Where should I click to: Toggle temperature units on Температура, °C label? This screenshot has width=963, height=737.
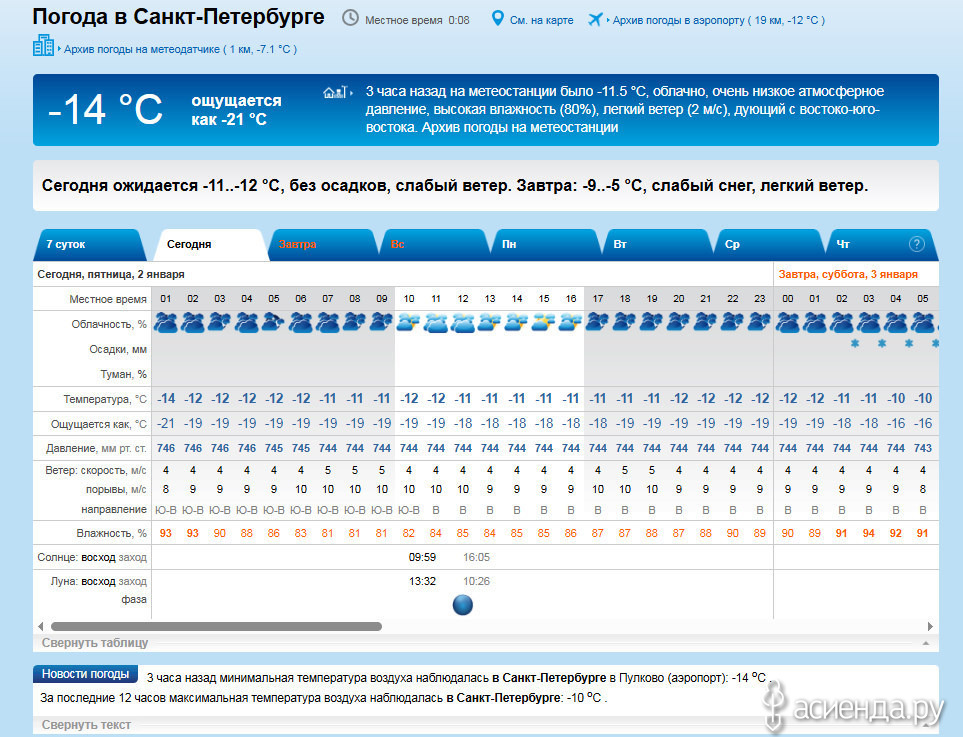[105, 398]
